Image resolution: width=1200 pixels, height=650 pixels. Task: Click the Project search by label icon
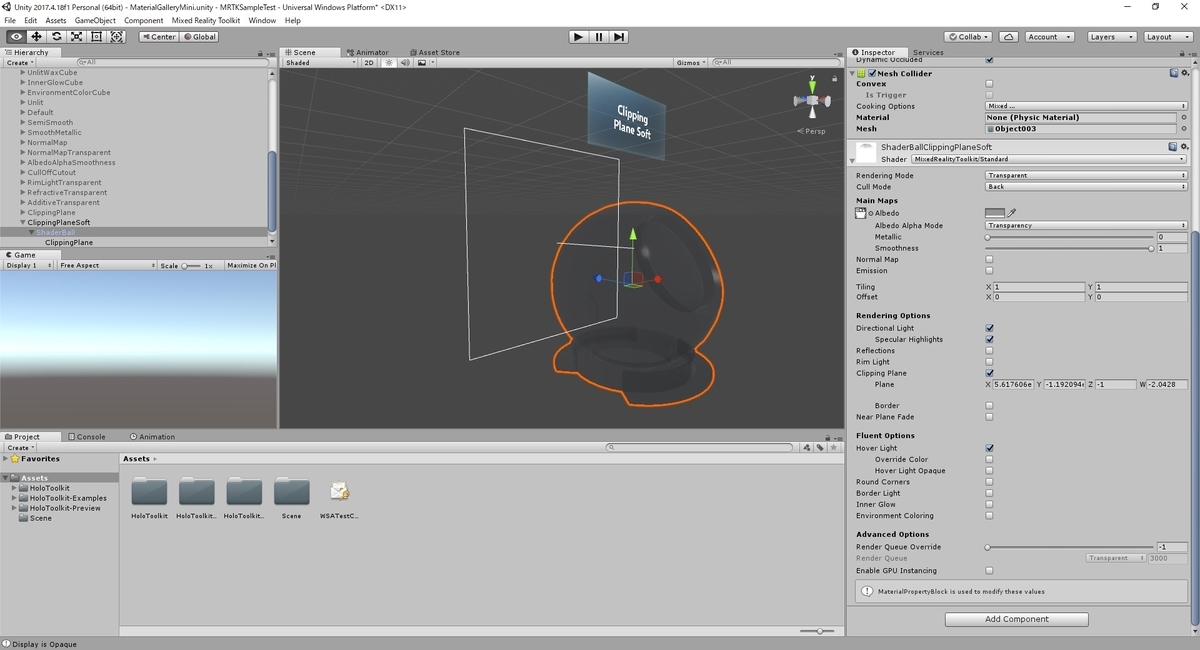[x=822, y=448]
